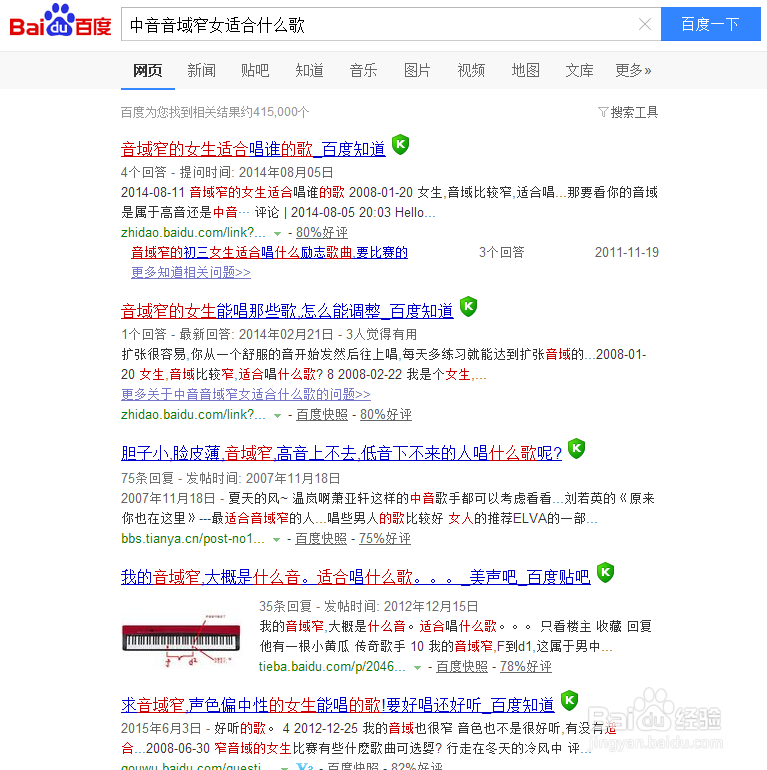Switch to the 新闻 tab
The height and width of the screenshot is (770, 767).
(201, 71)
